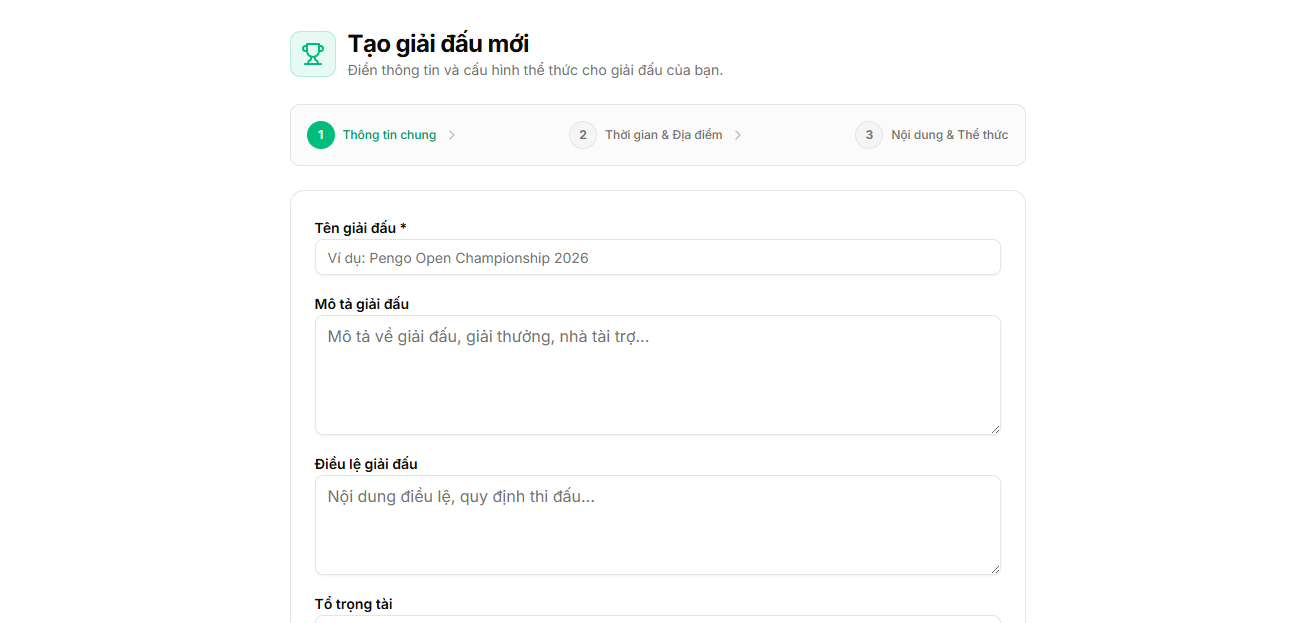Select step 1 Thông tin chung

[381, 135]
